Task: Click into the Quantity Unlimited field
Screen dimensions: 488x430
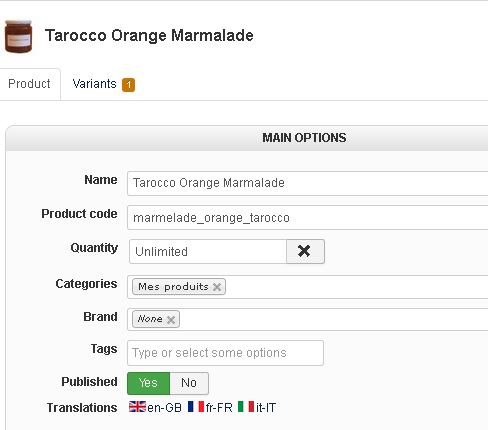Action: click(208, 251)
